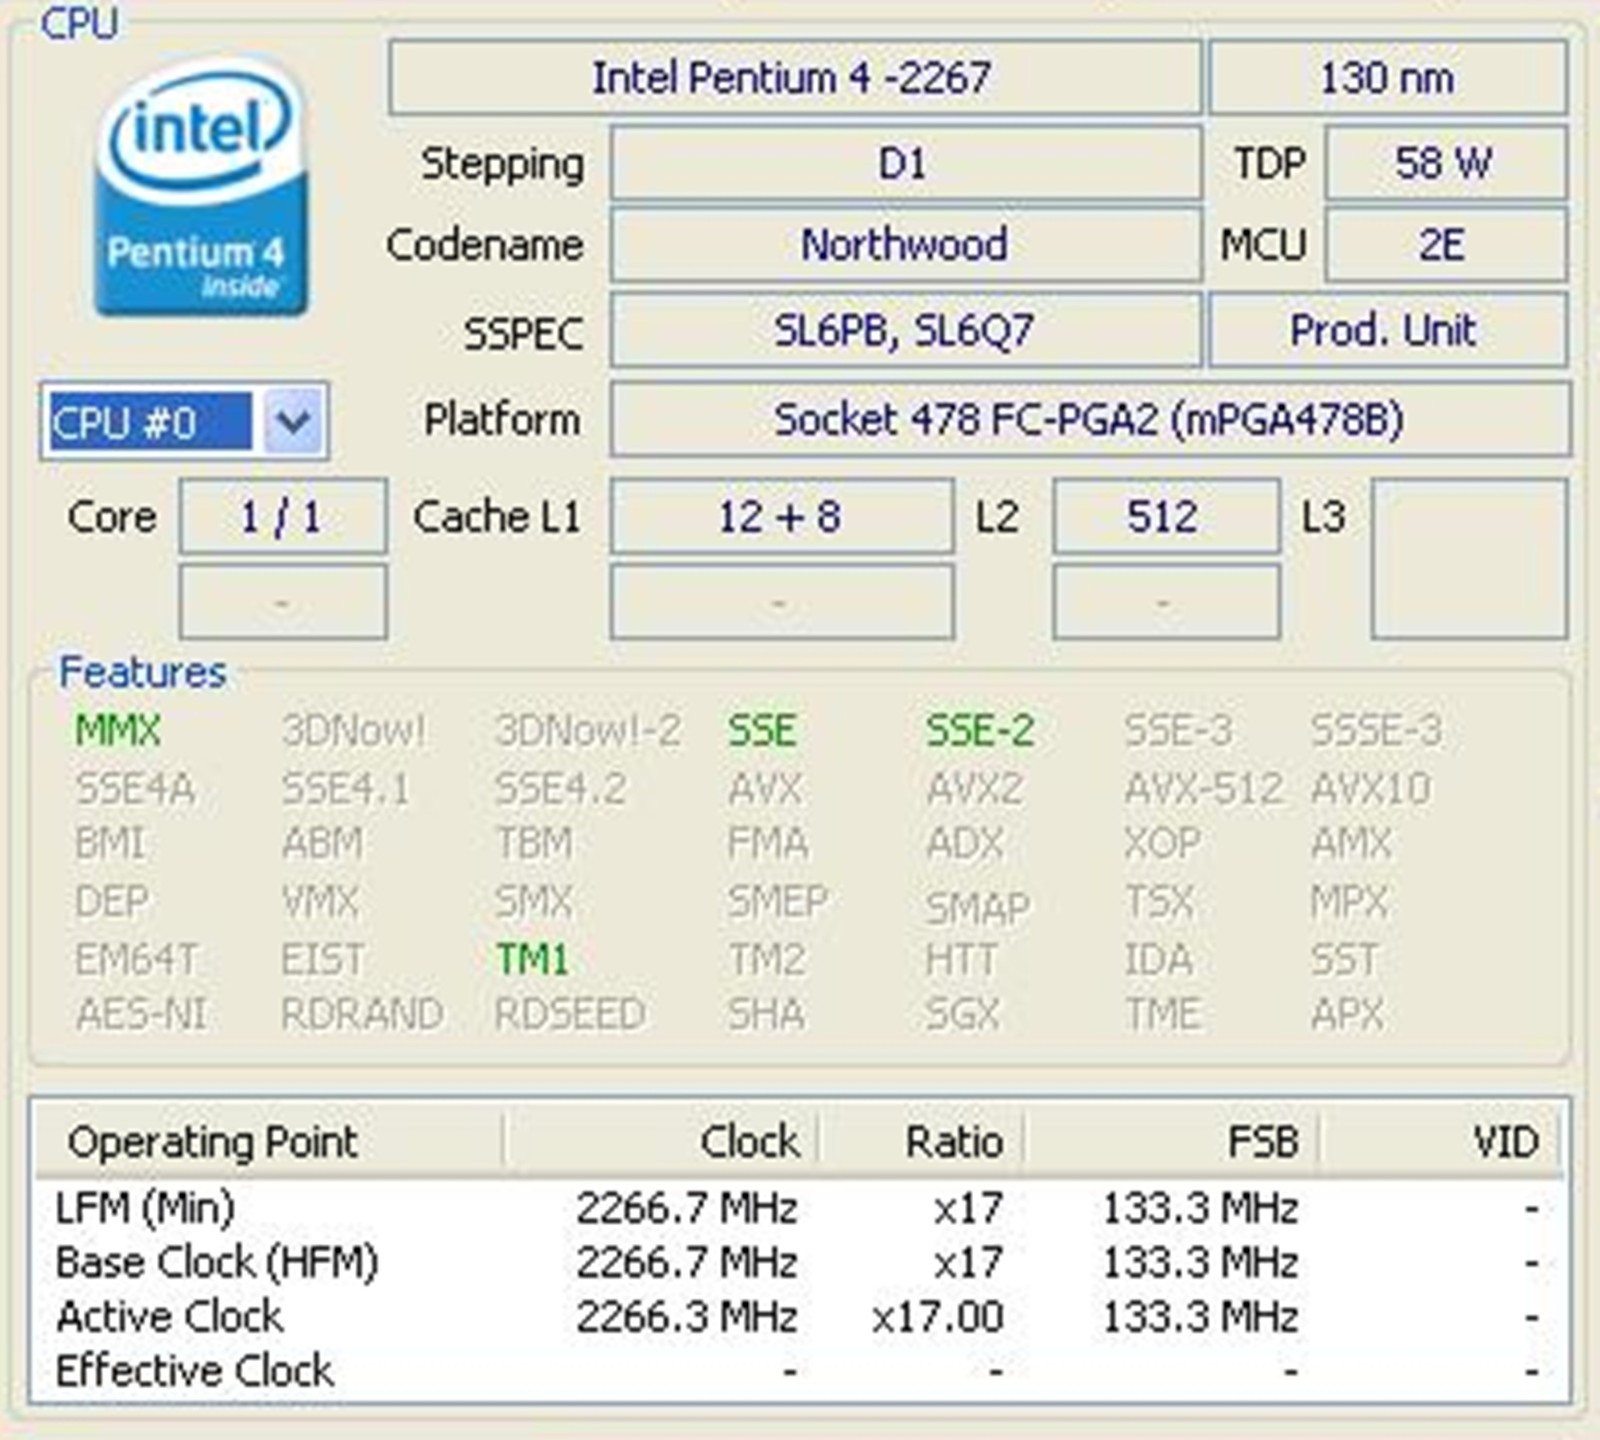Click the EIST feature label
The height and width of the screenshot is (1440, 1600).
coord(322,960)
